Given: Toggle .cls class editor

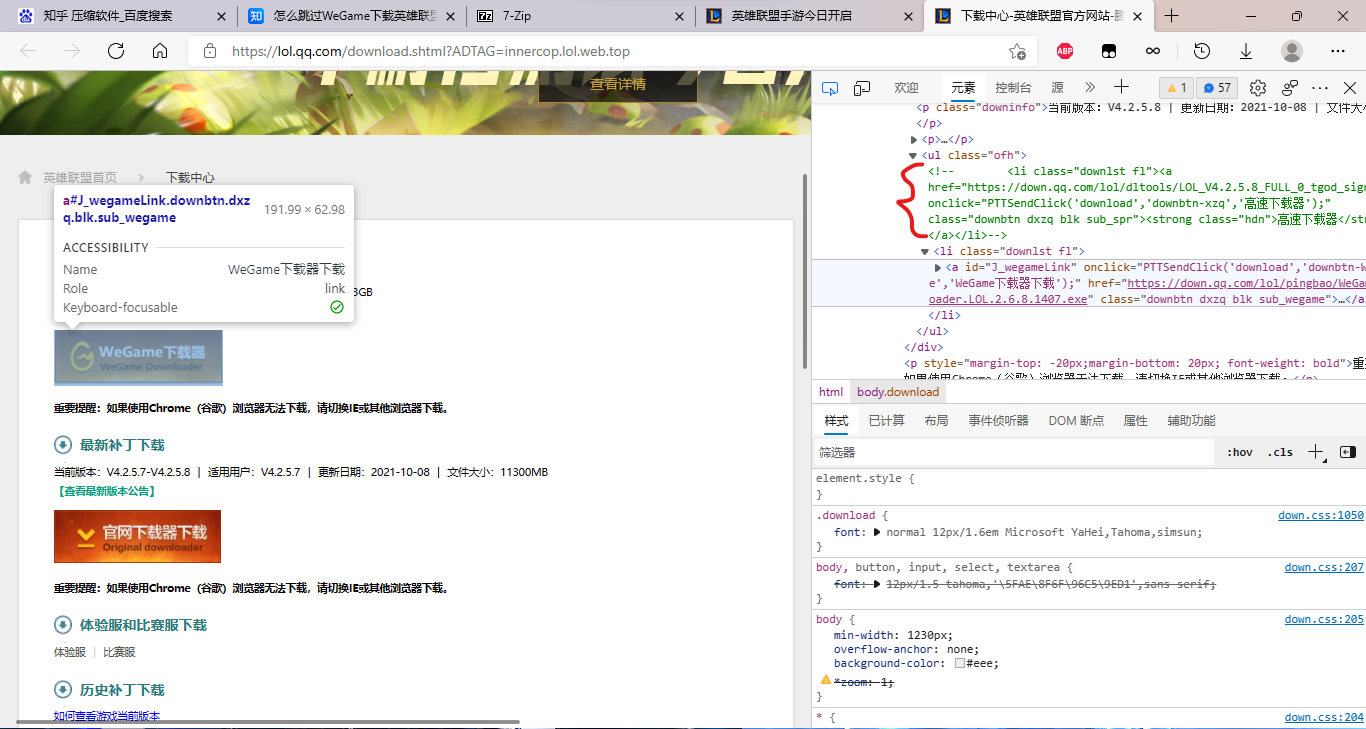Looking at the screenshot, I should [1280, 452].
